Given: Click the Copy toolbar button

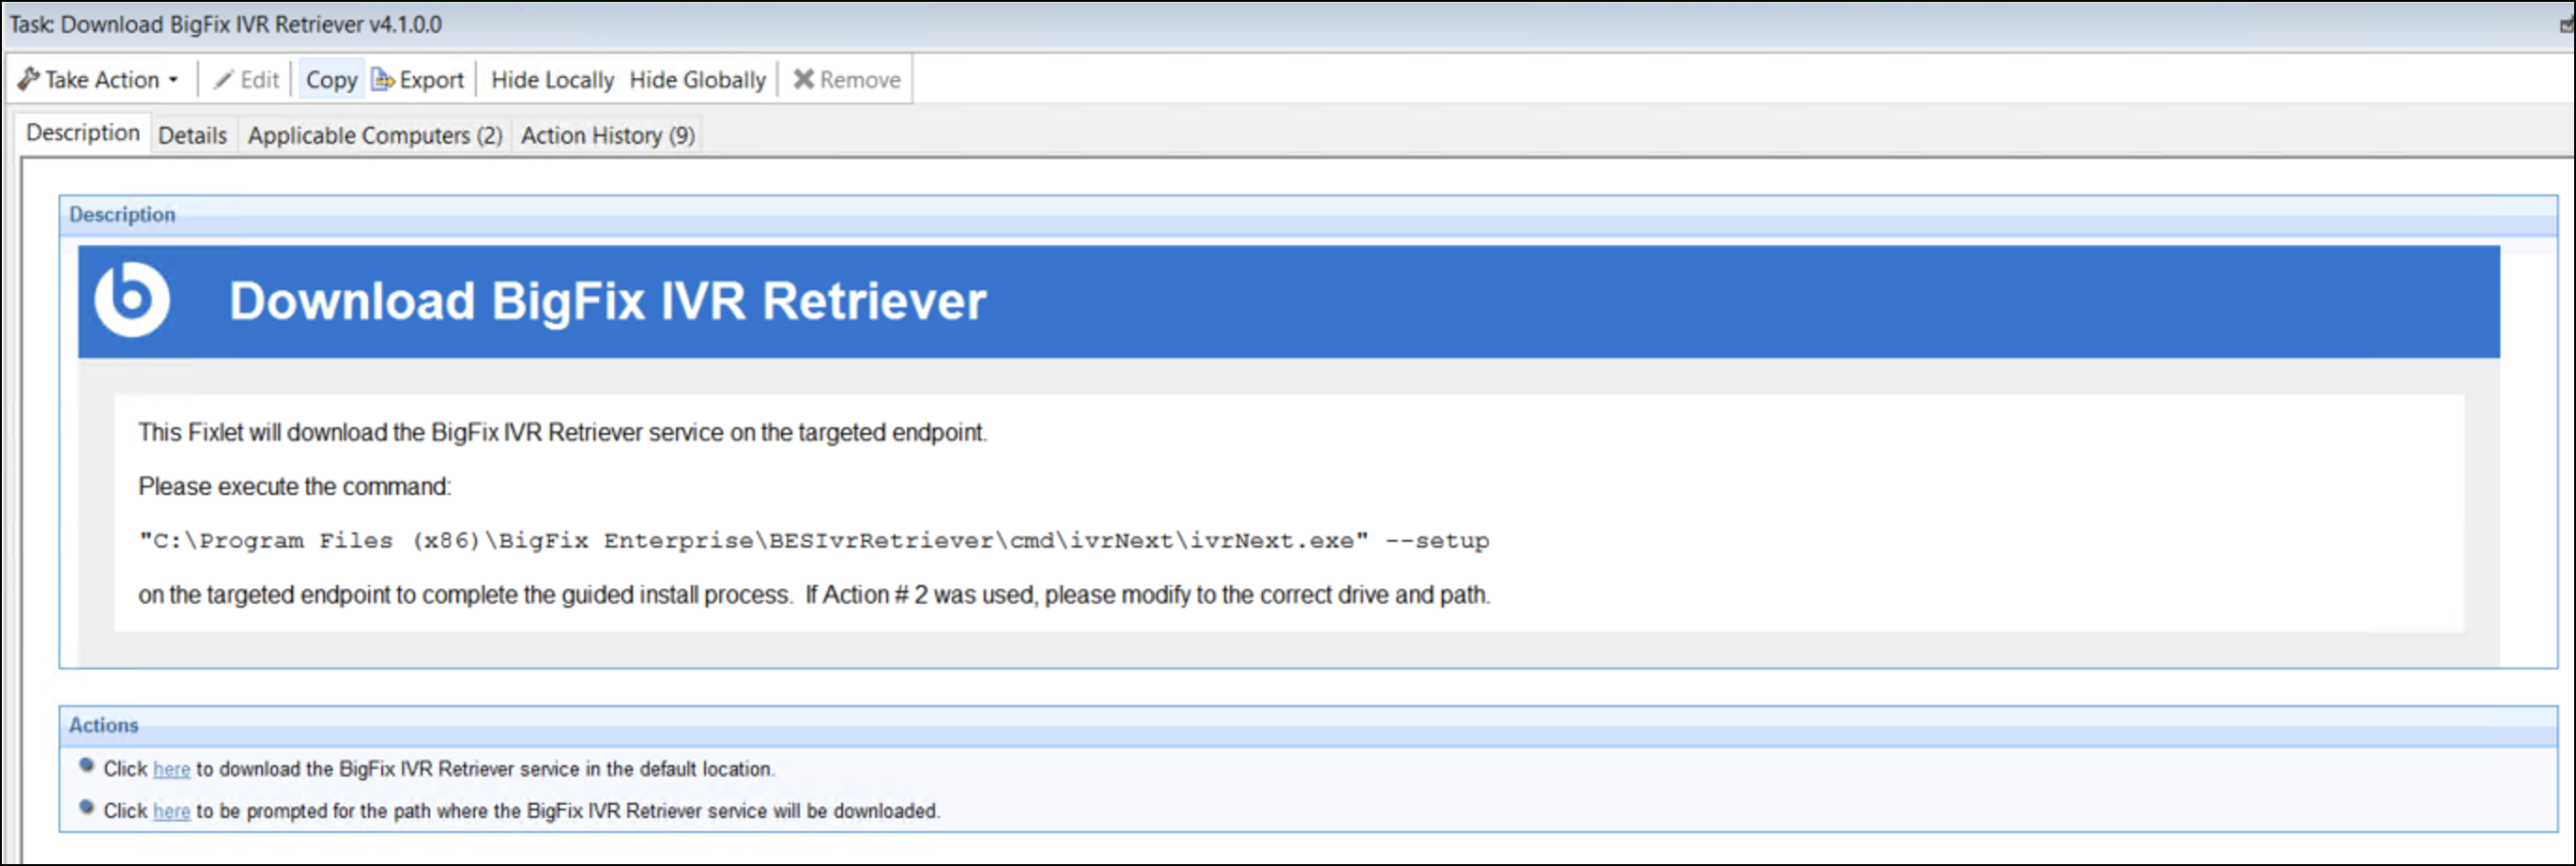Looking at the screenshot, I should (x=331, y=79).
